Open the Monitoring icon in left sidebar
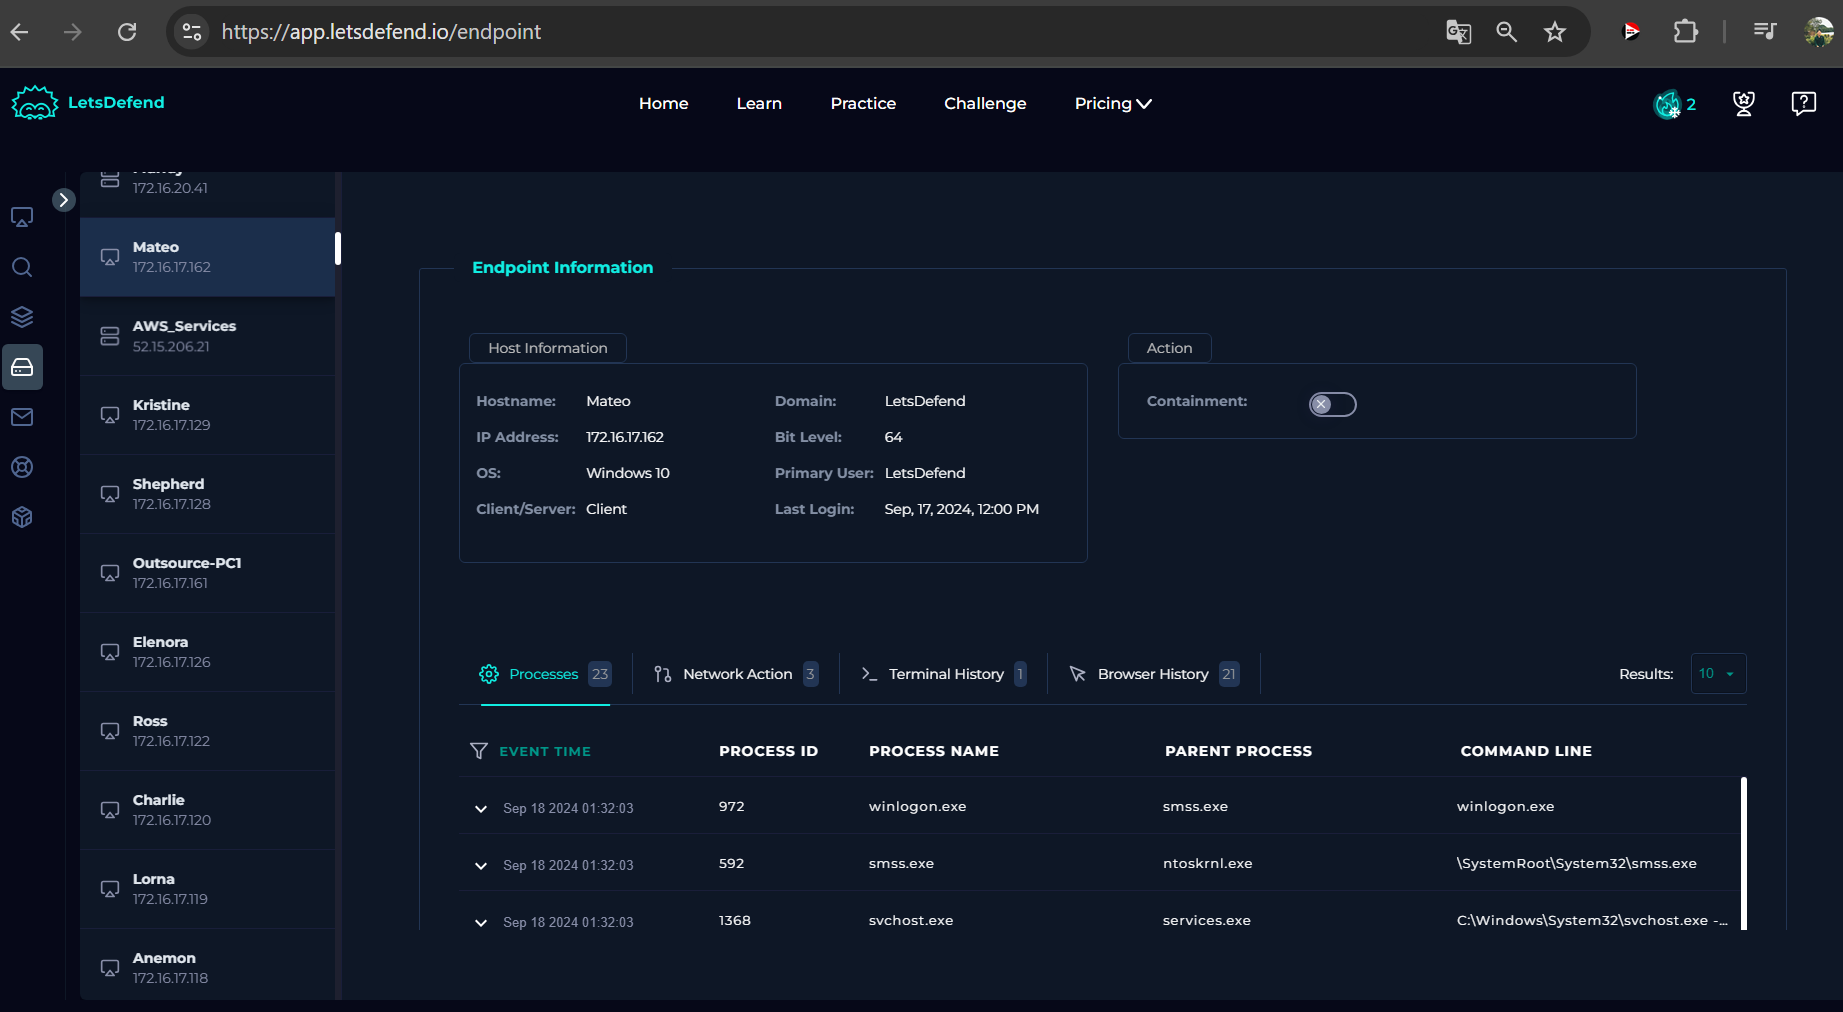 22,217
